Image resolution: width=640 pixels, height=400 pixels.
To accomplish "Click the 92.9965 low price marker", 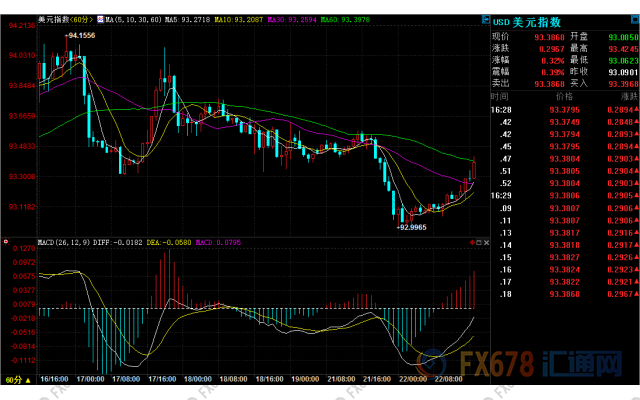I will tap(411, 227).
